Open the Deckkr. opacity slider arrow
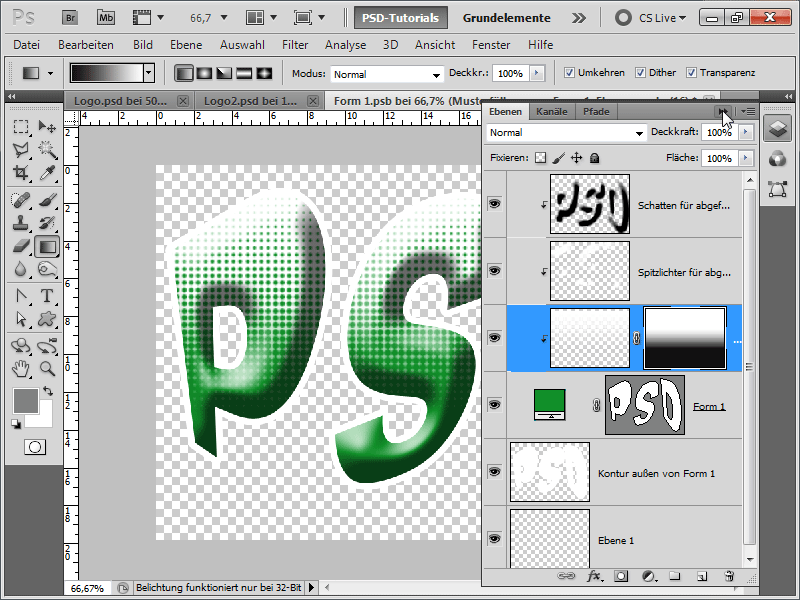 click(536, 73)
